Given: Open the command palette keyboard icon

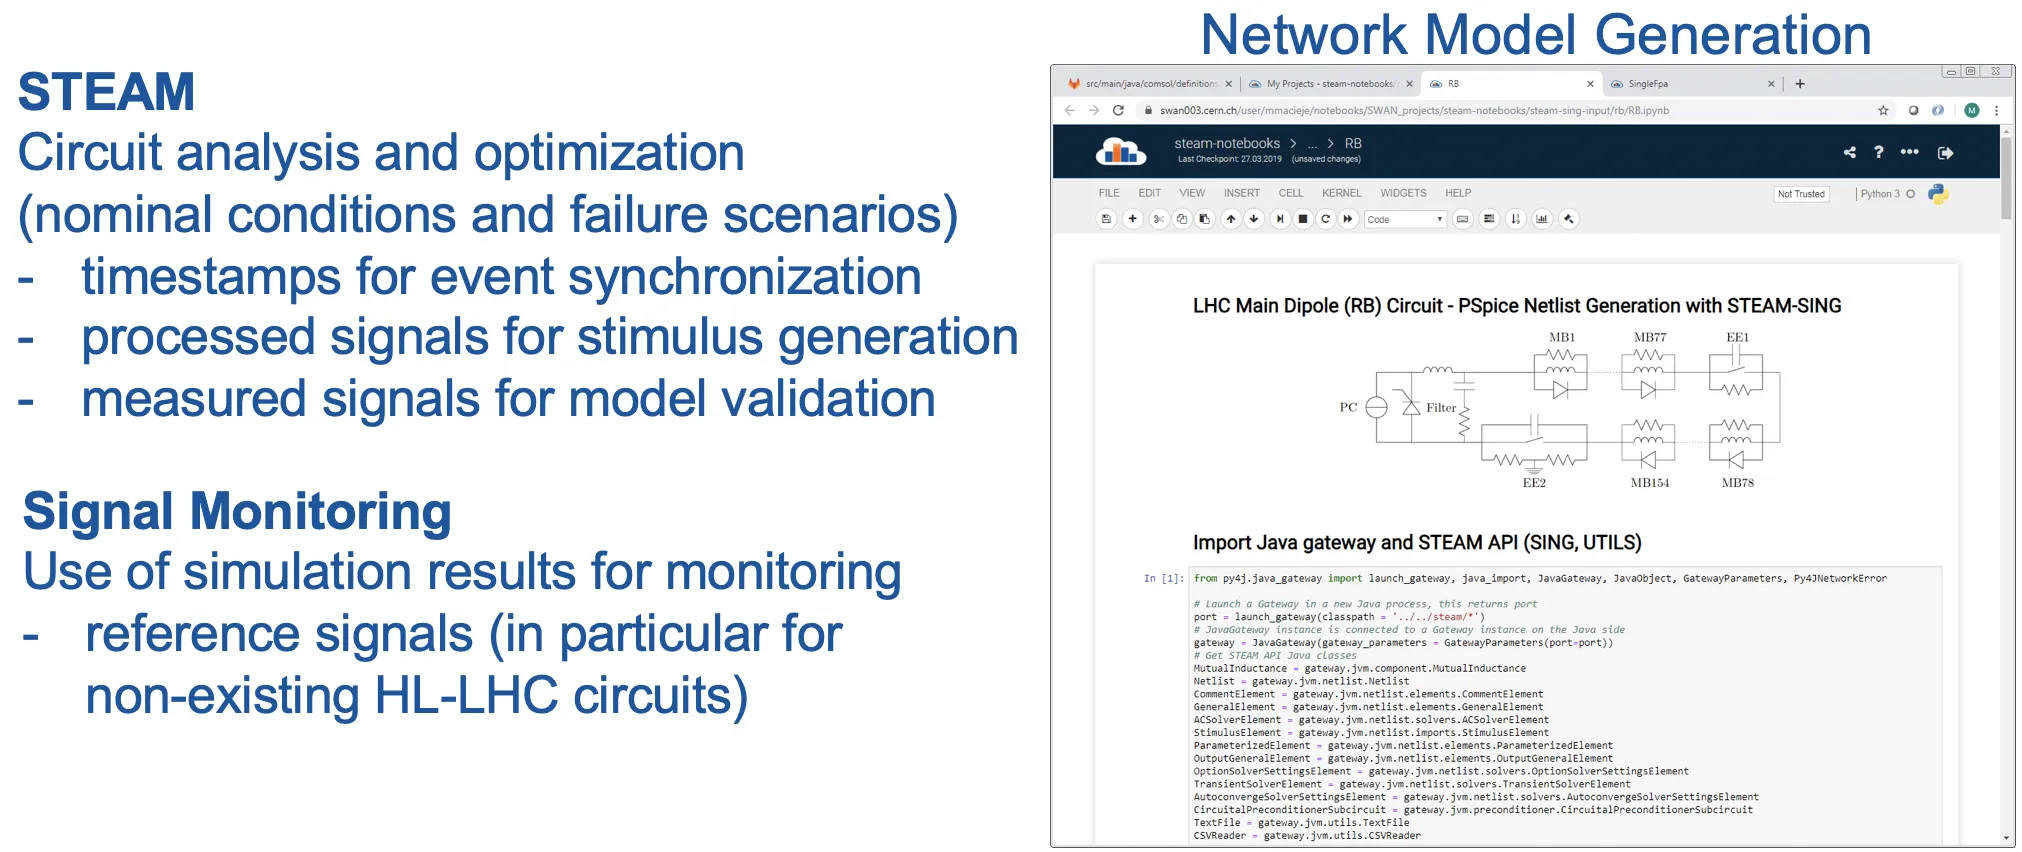Looking at the screenshot, I should click(1463, 219).
